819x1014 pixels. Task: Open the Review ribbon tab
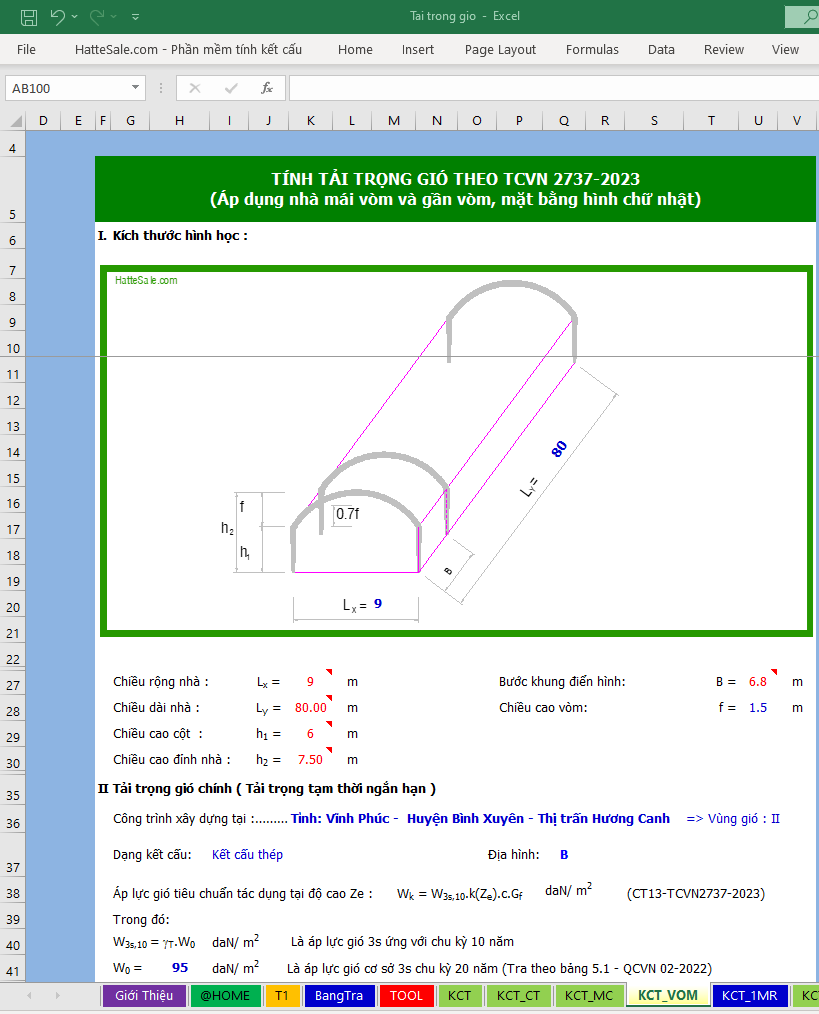tap(723, 50)
